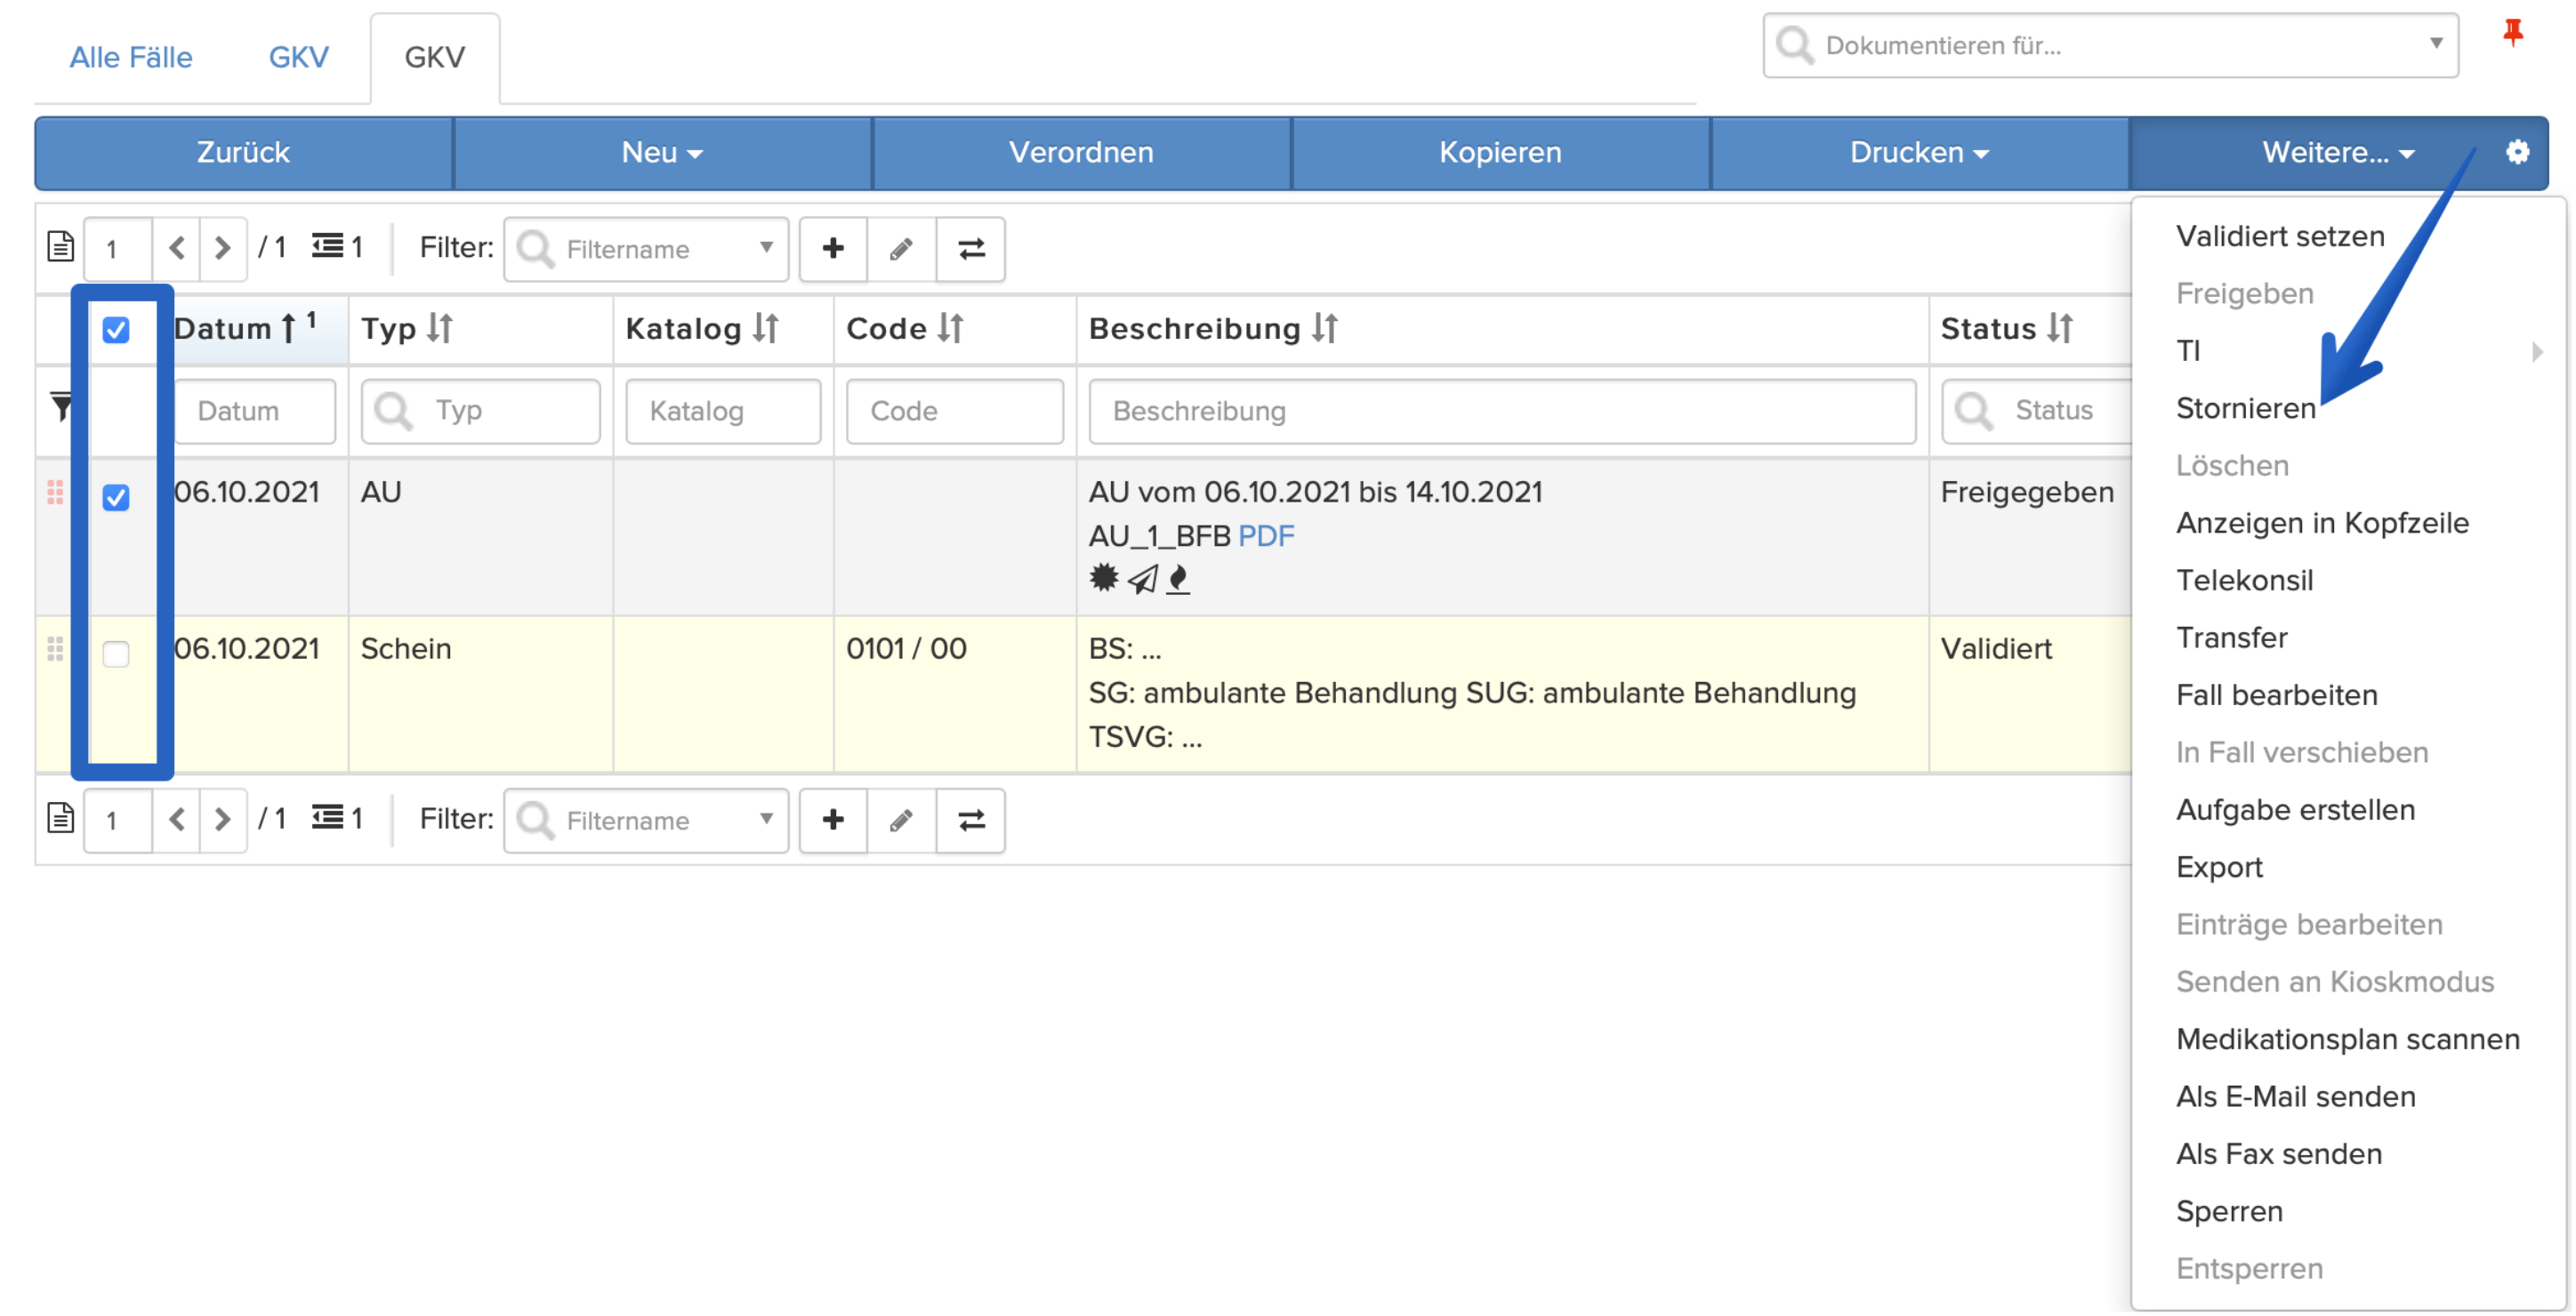Choose Medikationsplan scannen
This screenshot has height=1316, width=2576.
point(2347,1040)
